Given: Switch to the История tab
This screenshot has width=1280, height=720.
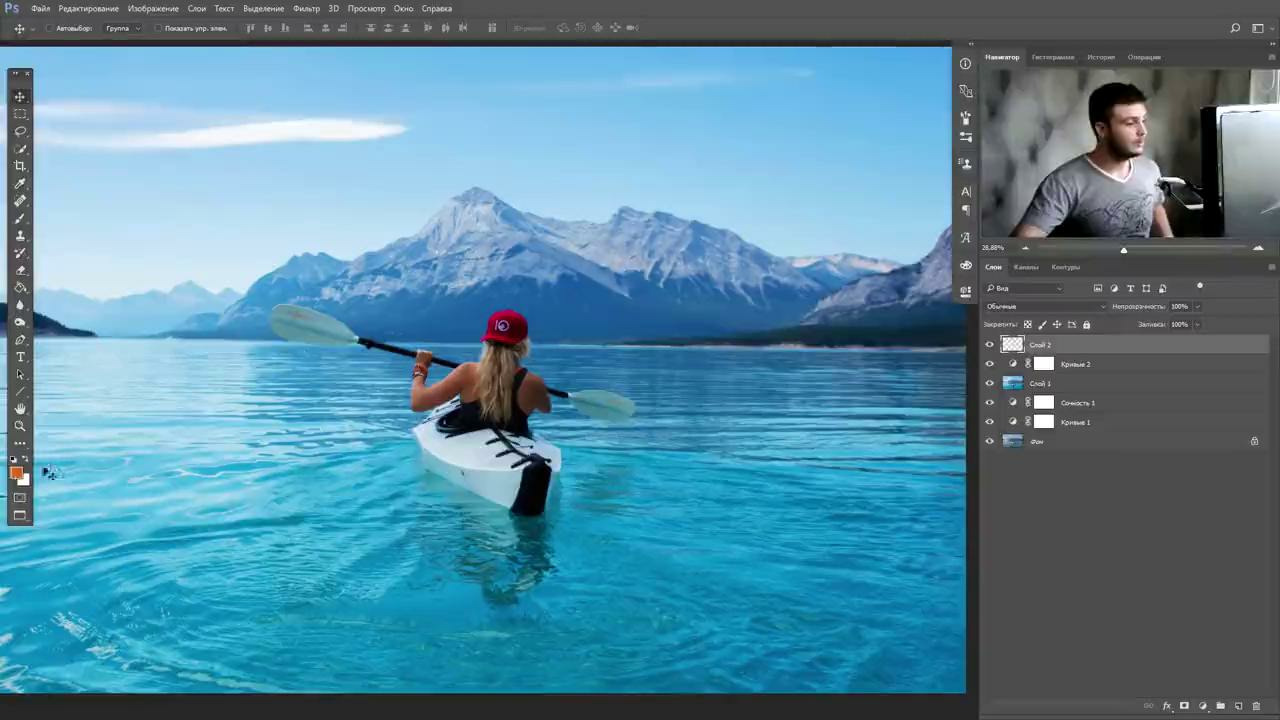Looking at the screenshot, I should [x=1101, y=57].
